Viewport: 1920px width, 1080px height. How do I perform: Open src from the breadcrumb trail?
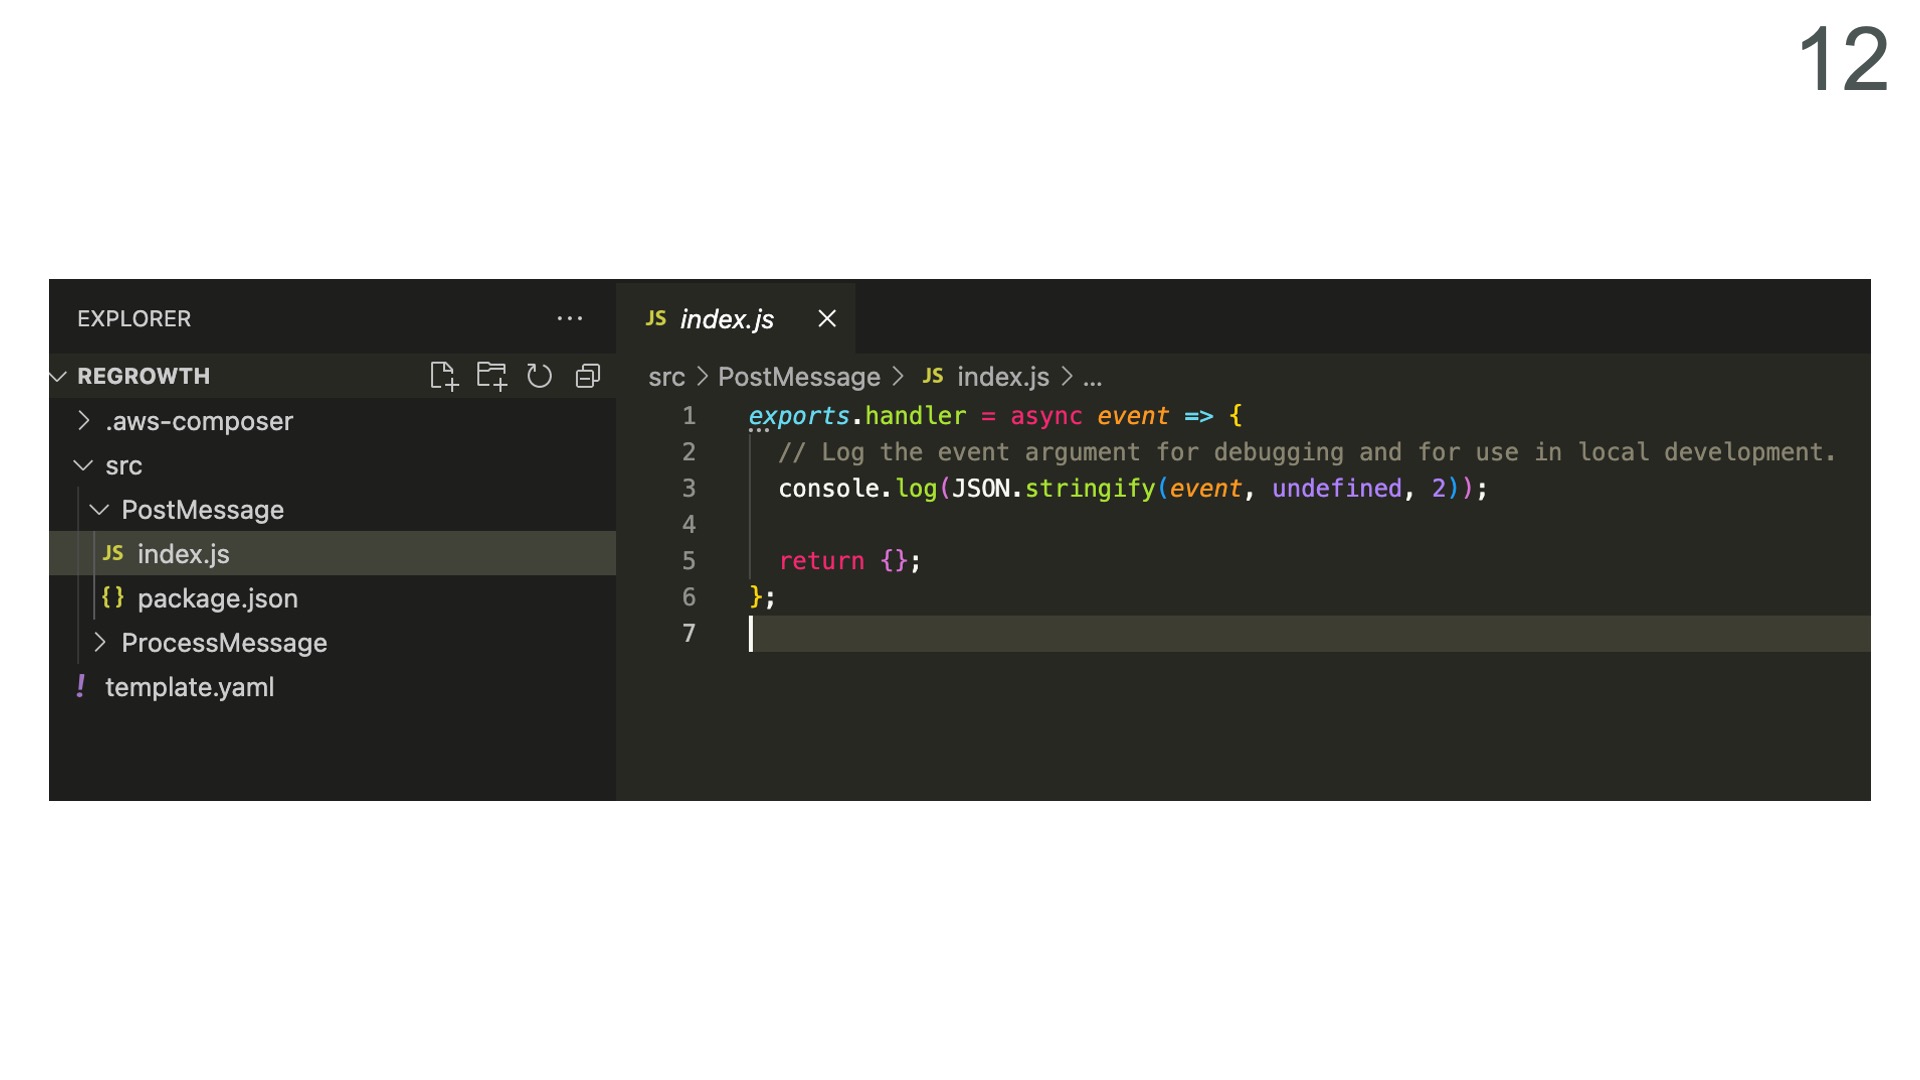(x=667, y=377)
